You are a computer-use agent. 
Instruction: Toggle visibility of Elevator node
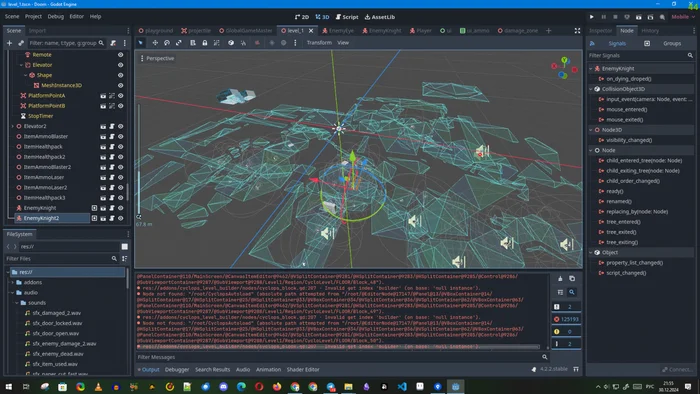121,65
